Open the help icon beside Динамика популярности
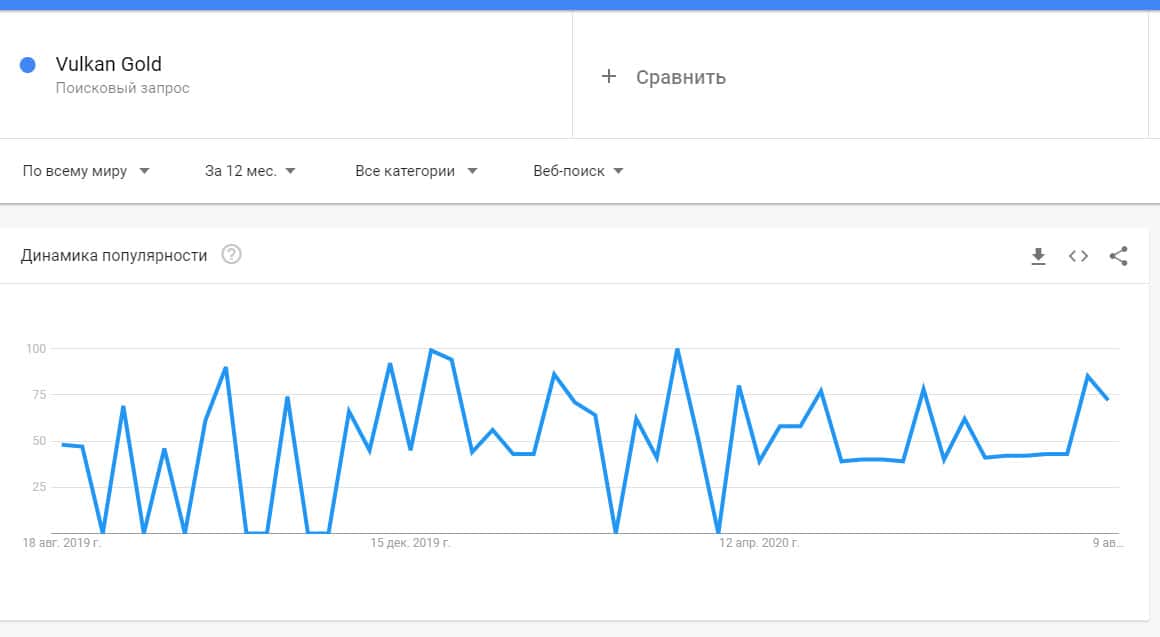Image resolution: width=1160 pixels, height=637 pixels. point(232,255)
